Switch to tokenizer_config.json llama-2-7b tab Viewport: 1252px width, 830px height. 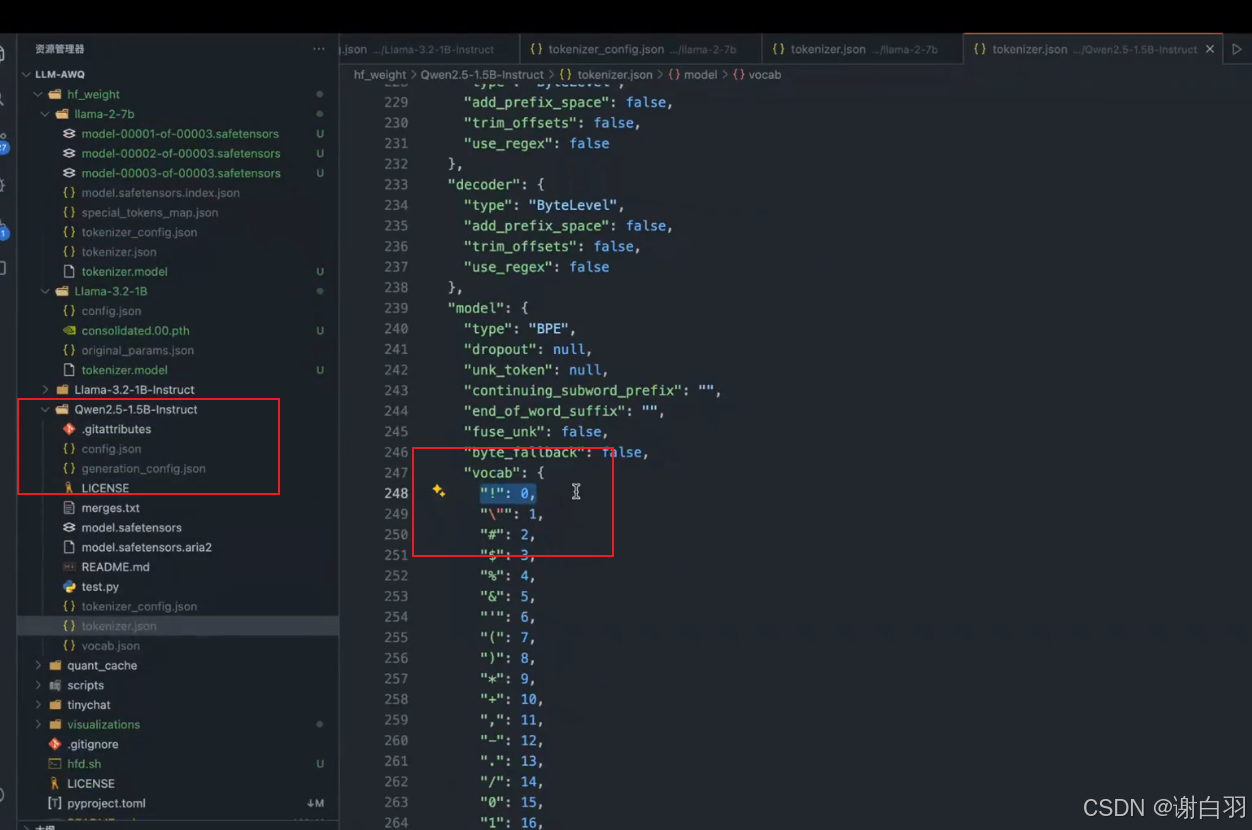coord(640,49)
